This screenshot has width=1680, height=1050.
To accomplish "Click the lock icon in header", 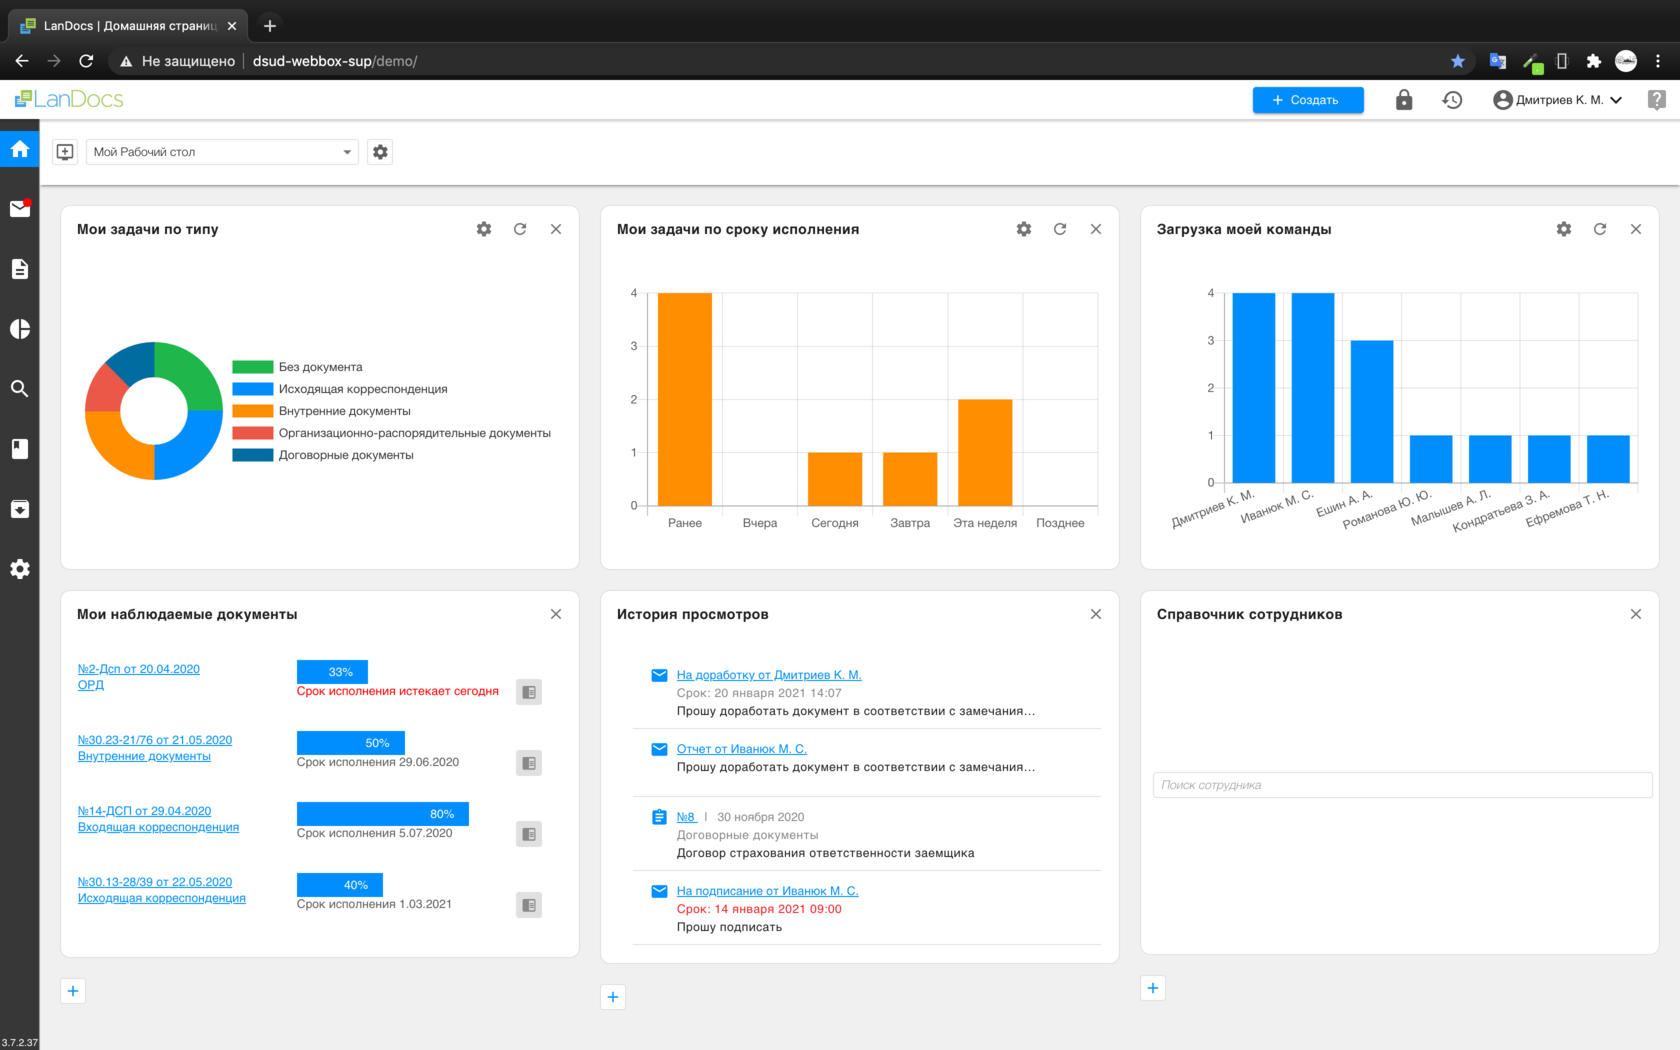I will click(x=1404, y=100).
